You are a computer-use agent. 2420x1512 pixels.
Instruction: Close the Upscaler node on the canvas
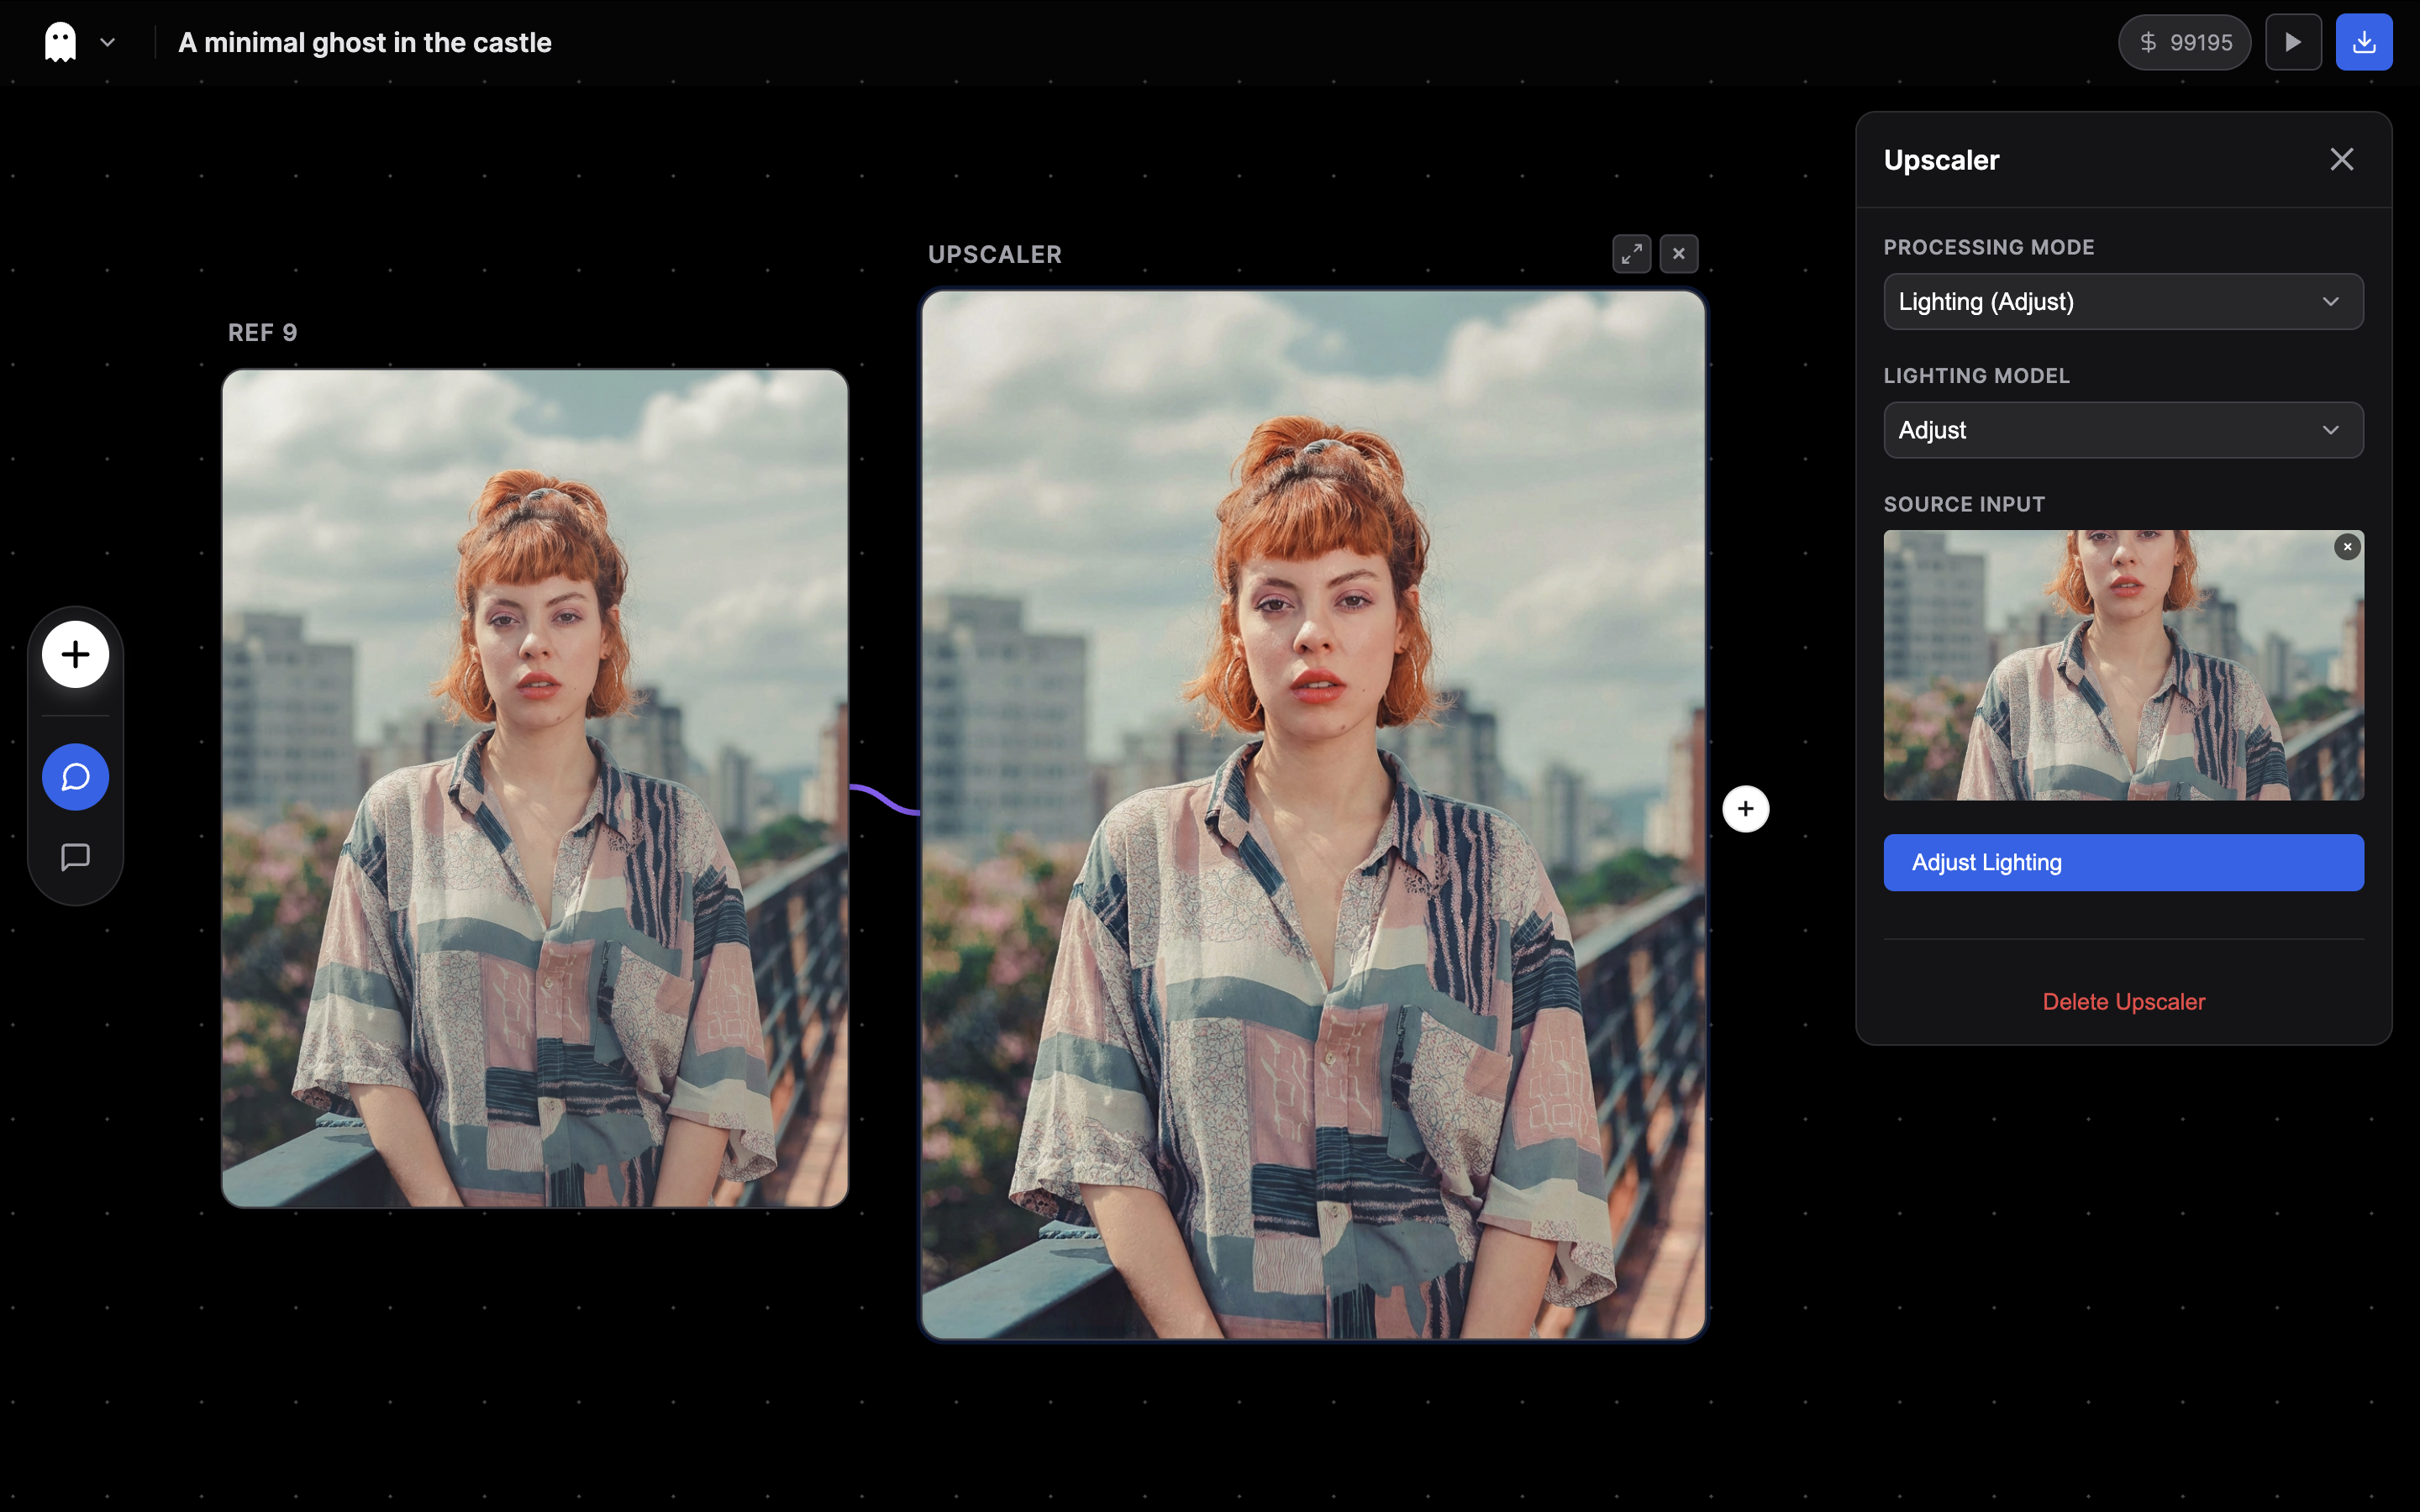pos(1678,253)
